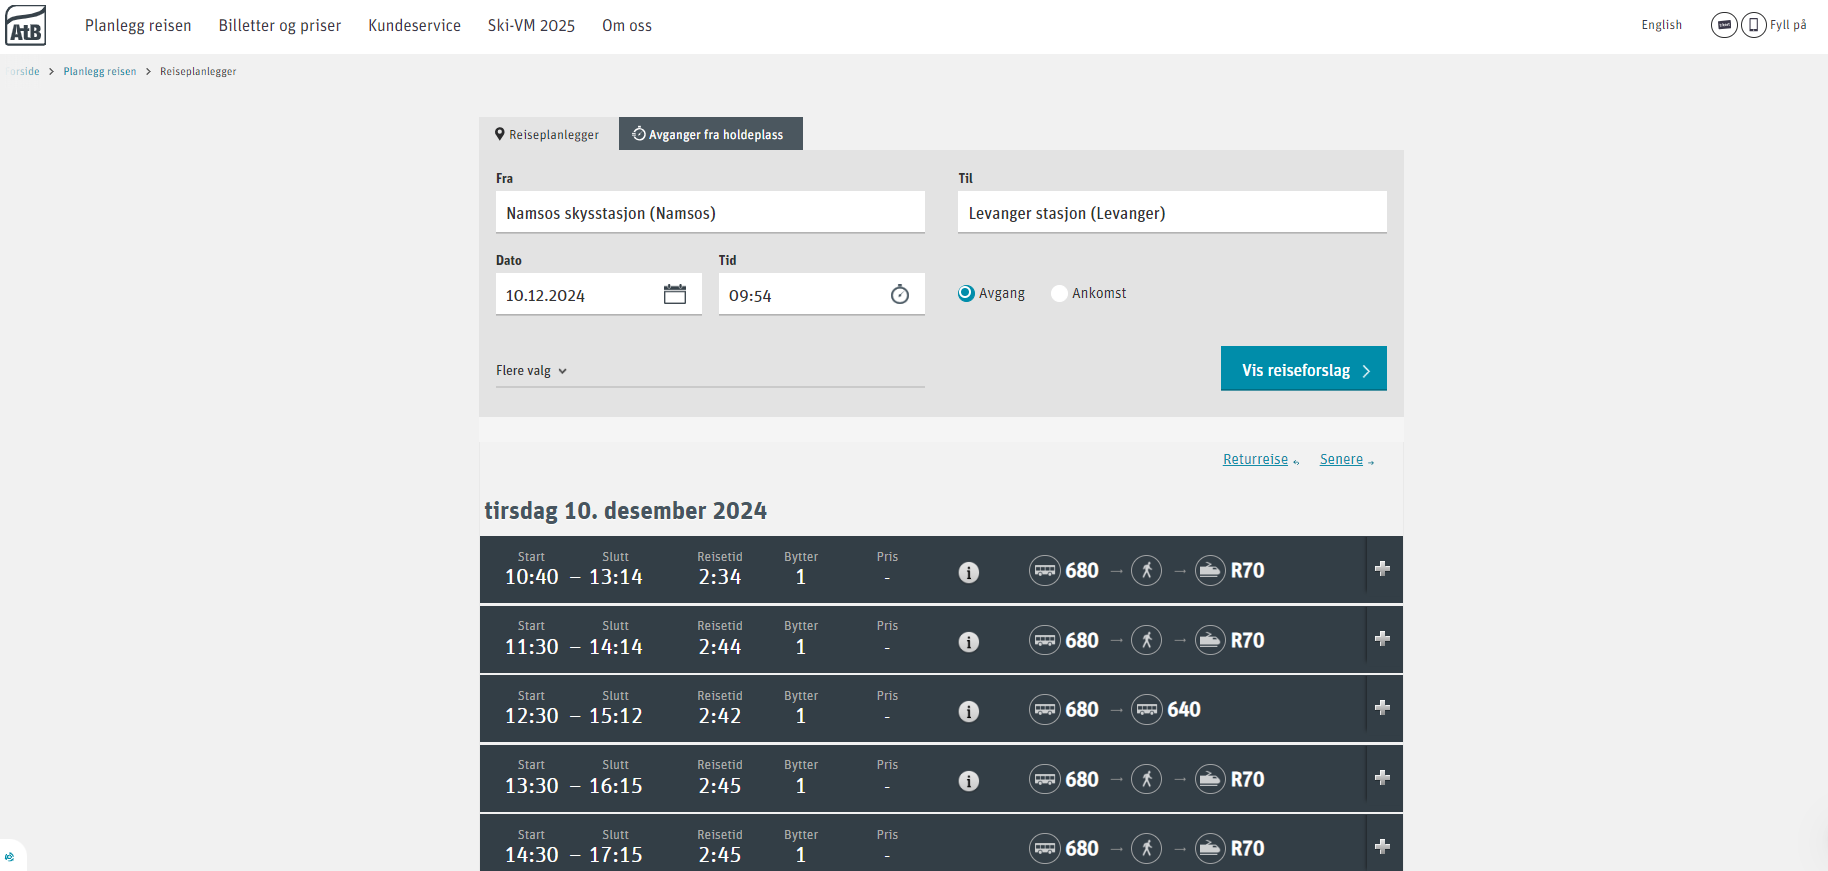Image resolution: width=1828 pixels, height=871 pixels.
Task: Expand the 13:30 trip details with plus
Action: [x=1382, y=778]
